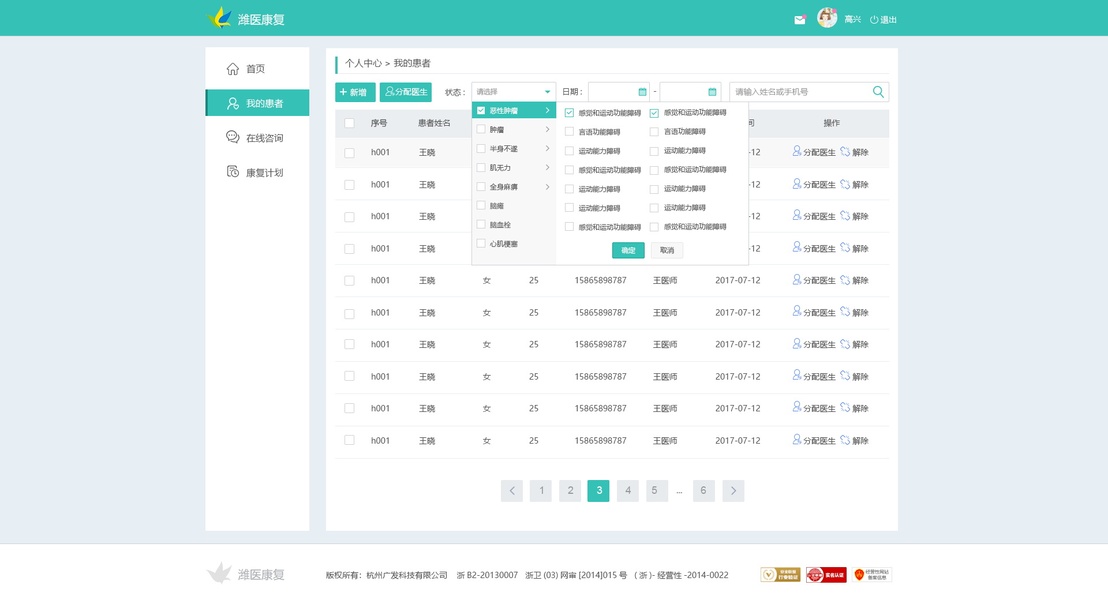Expand the 肿瘤 submenu arrow
This screenshot has width=1108, height=600.
coord(547,129)
